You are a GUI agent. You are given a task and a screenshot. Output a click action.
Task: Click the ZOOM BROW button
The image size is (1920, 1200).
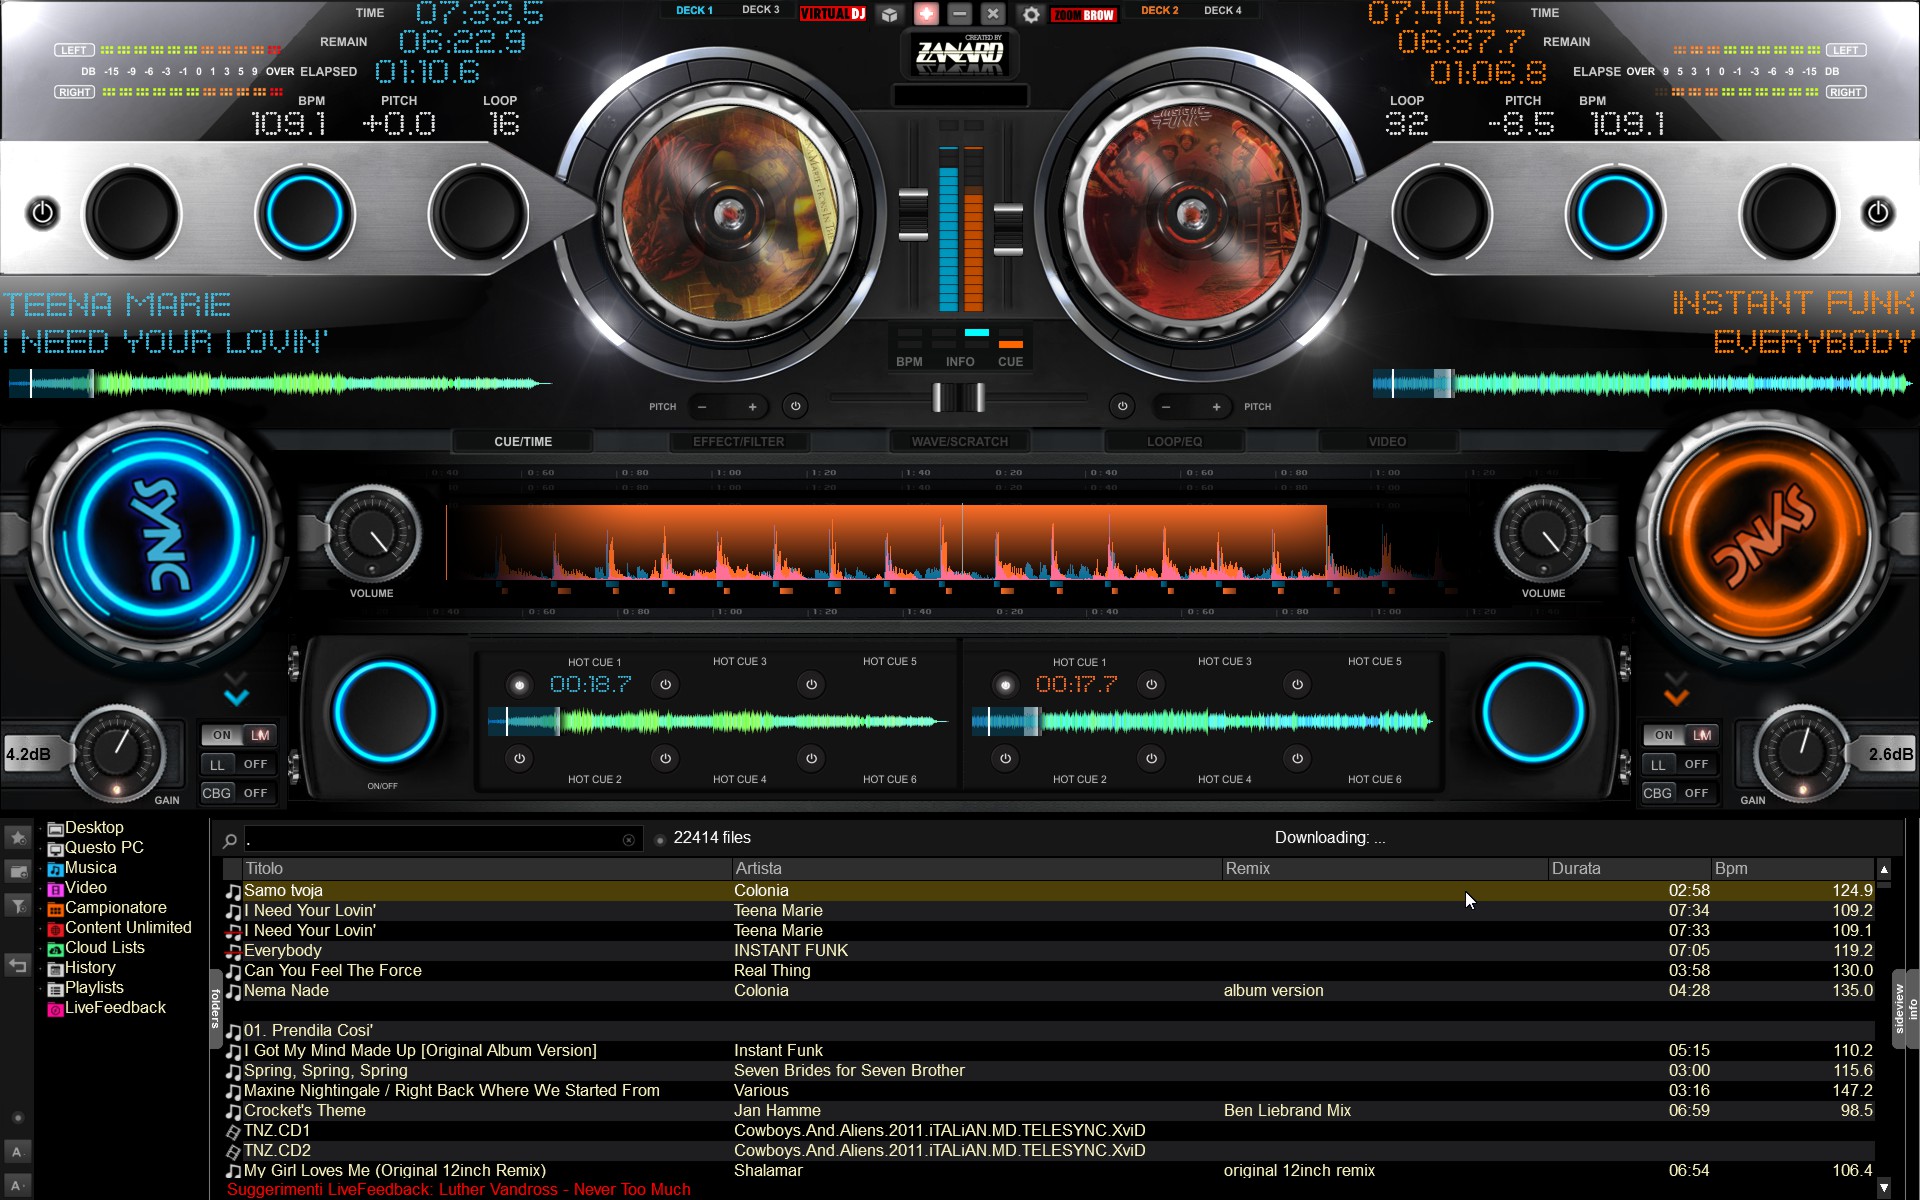point(1084,14)
